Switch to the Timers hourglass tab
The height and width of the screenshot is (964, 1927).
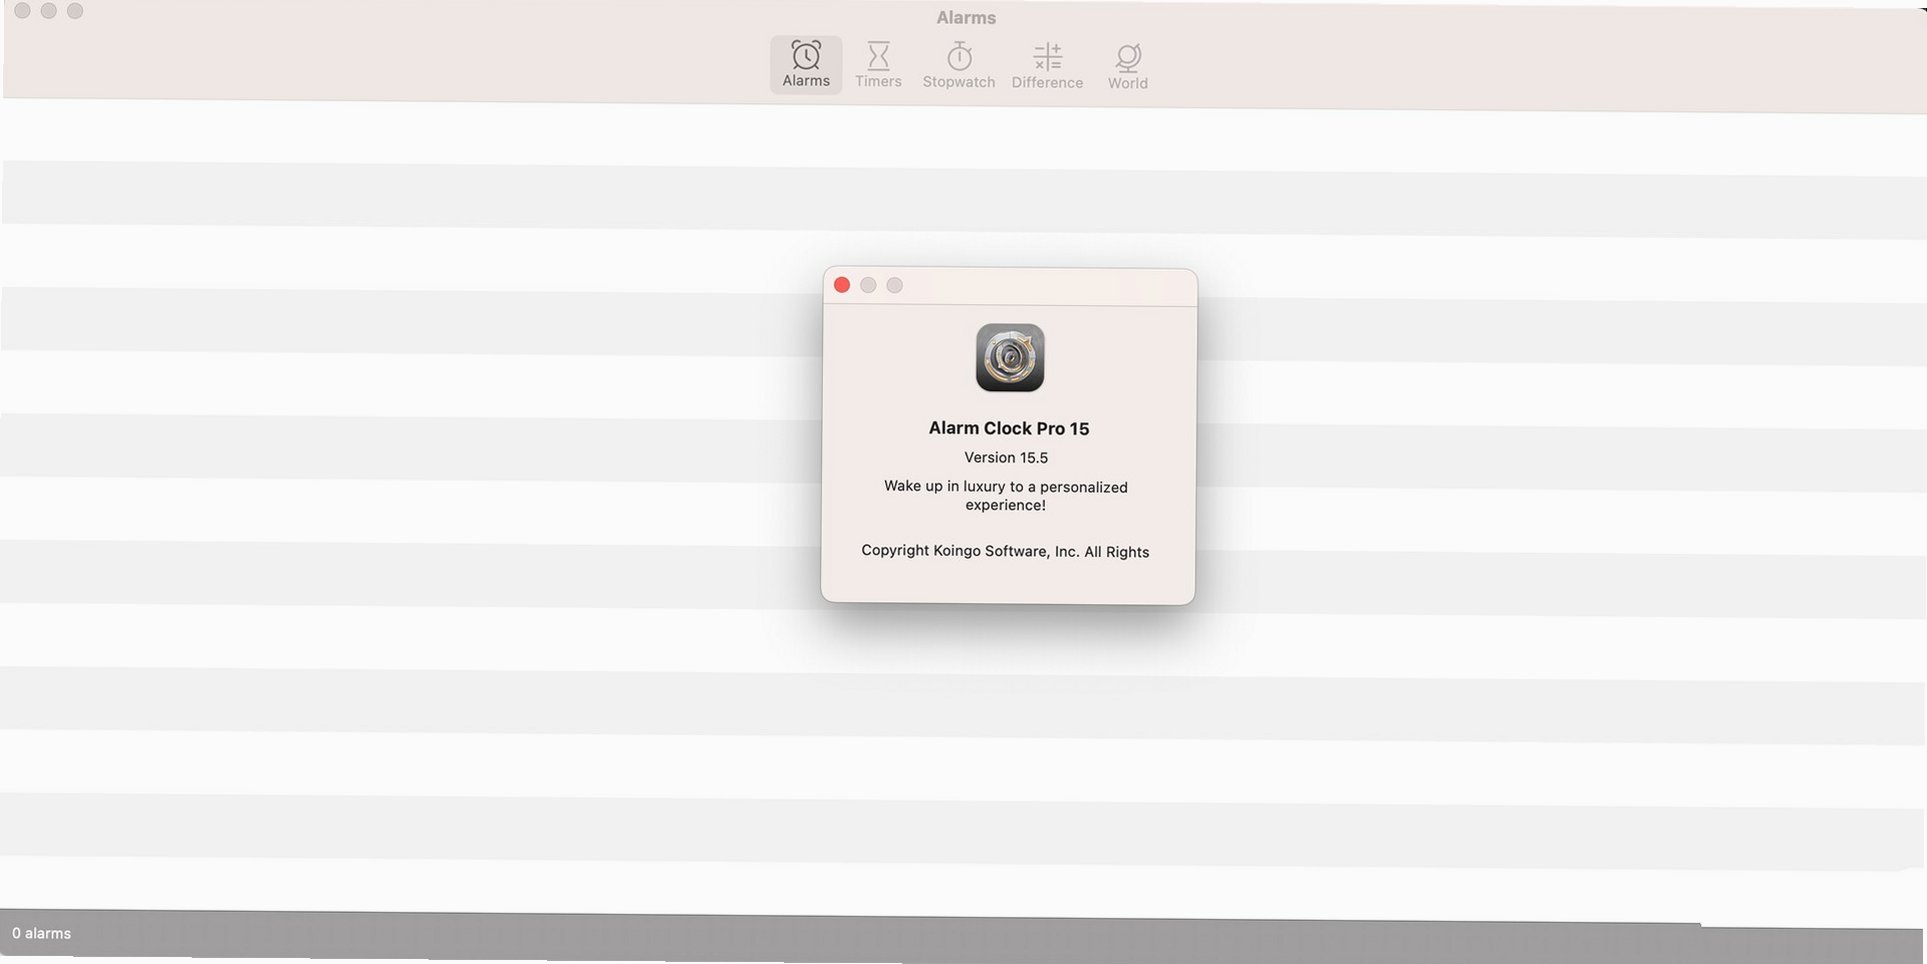tap(878, 65)
